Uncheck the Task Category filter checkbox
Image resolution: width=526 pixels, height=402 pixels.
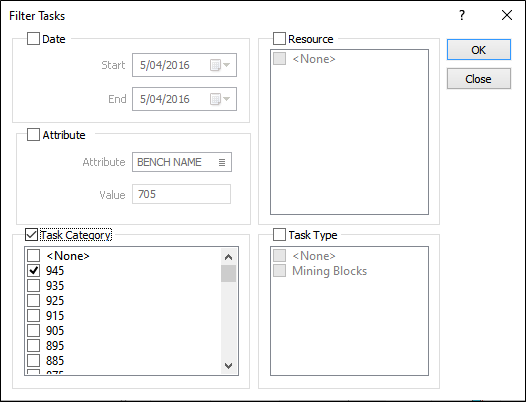tap(31, 235)
